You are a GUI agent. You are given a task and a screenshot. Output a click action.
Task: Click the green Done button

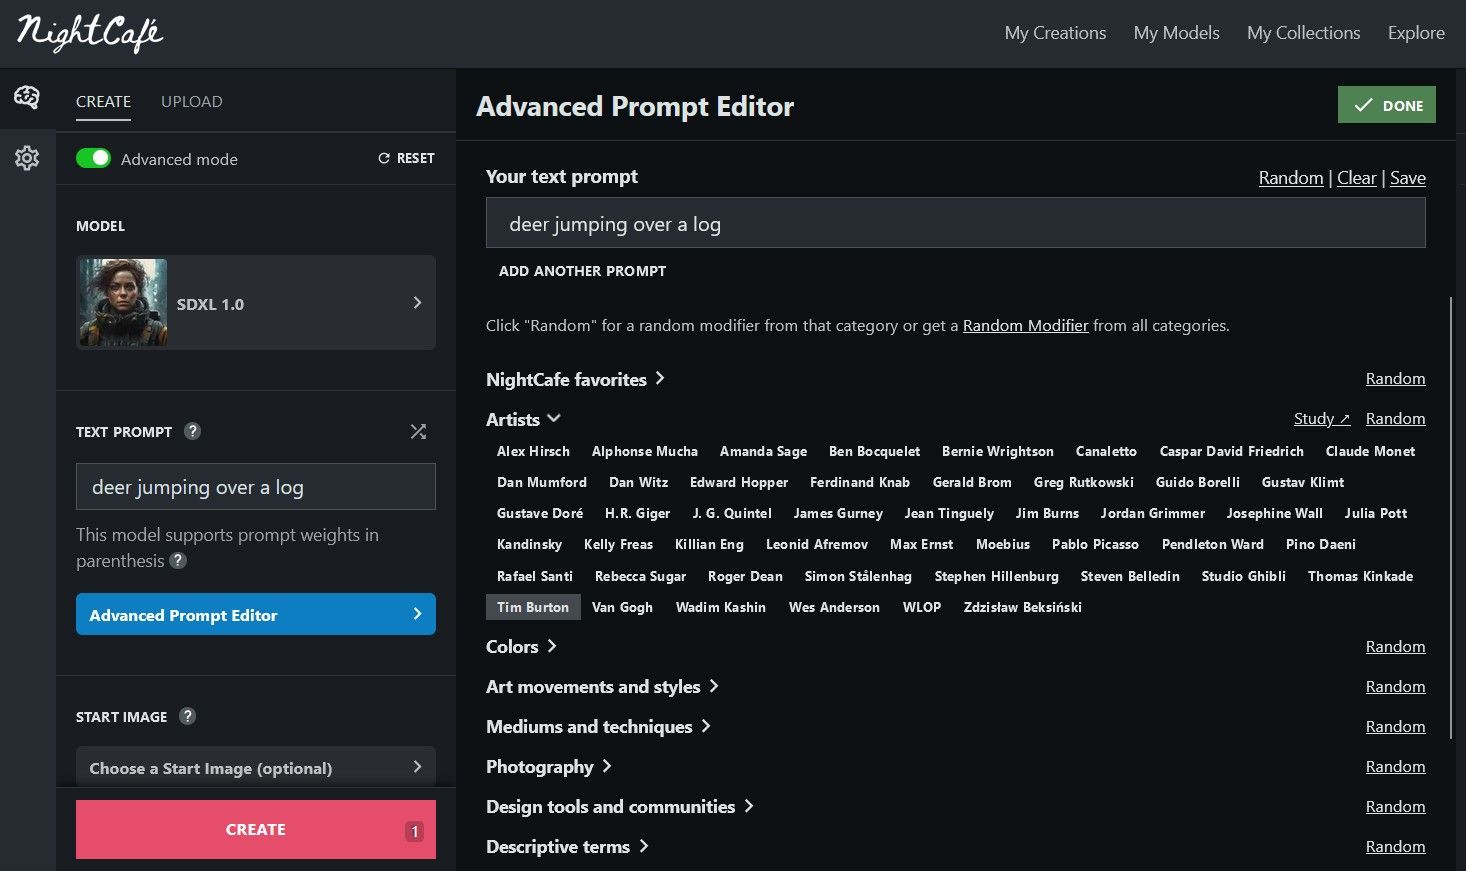[1386, 105]
